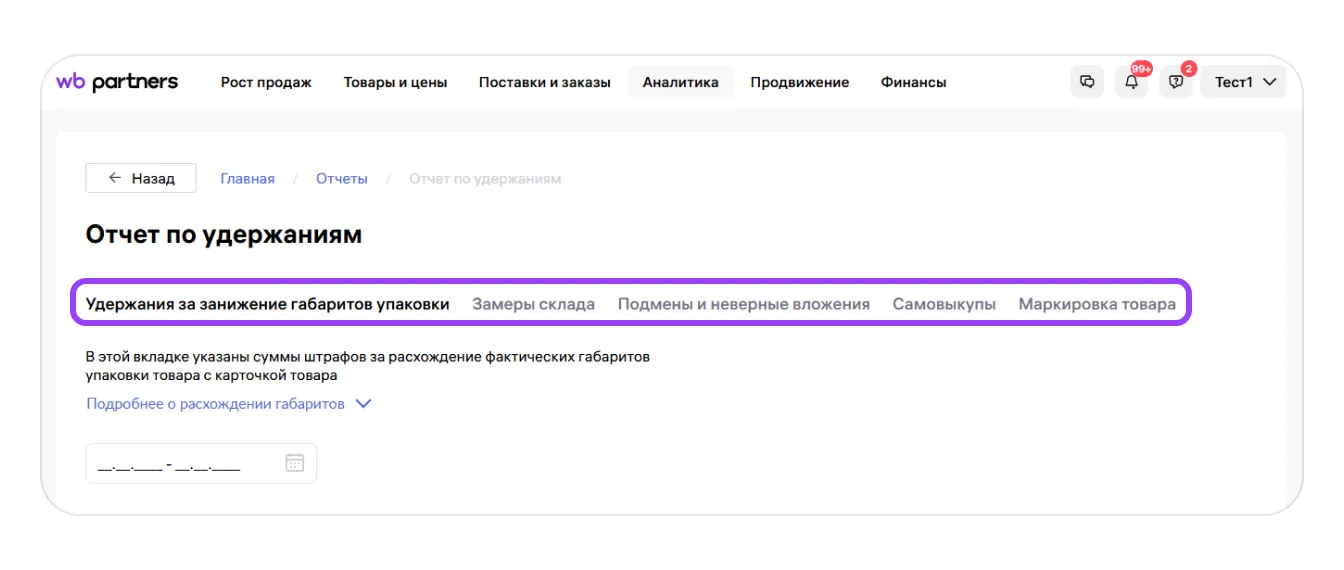Expand Подробнее о расхождении габаритов
Viewport: 1344px width, 570px height.
coord(228,404)
